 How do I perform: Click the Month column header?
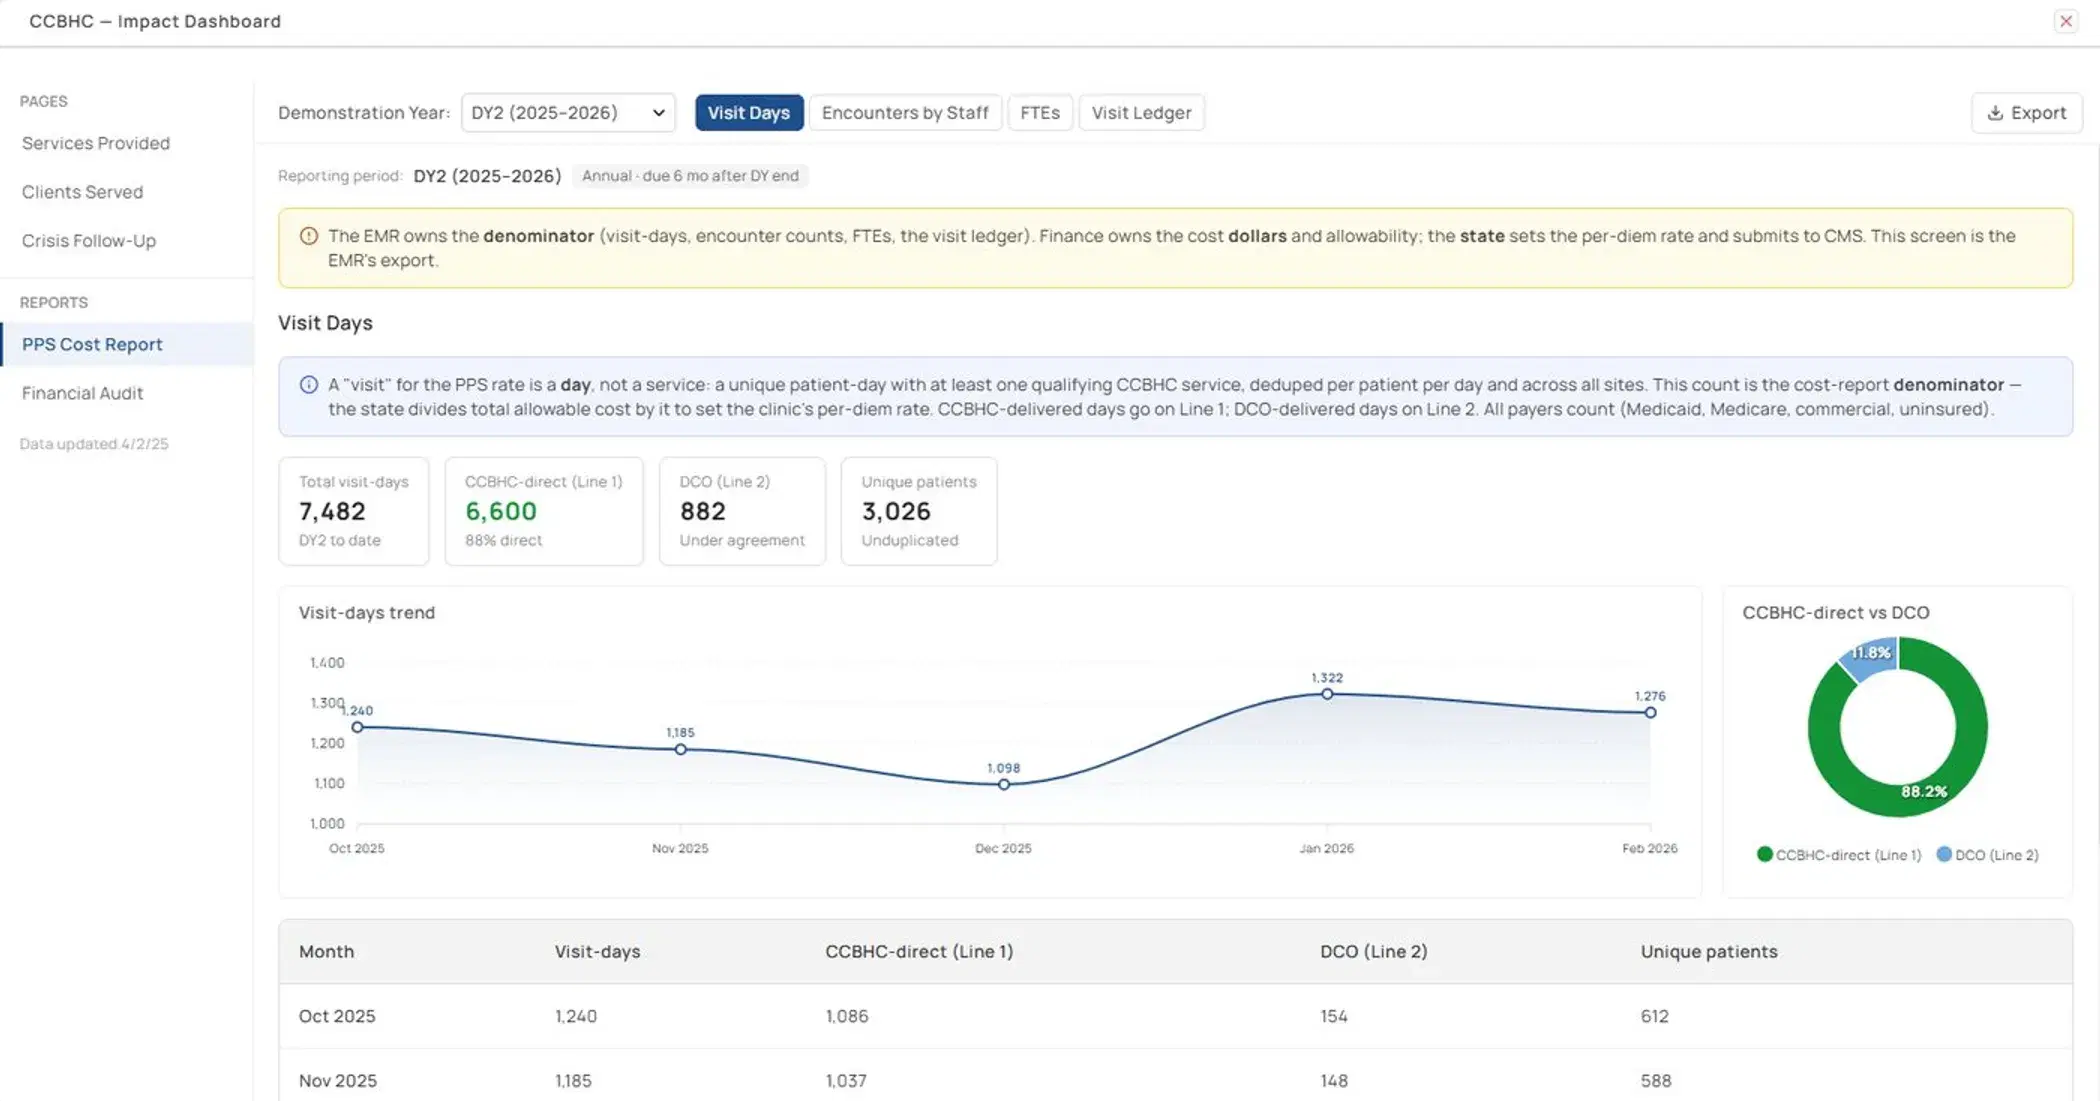[326, 951]
